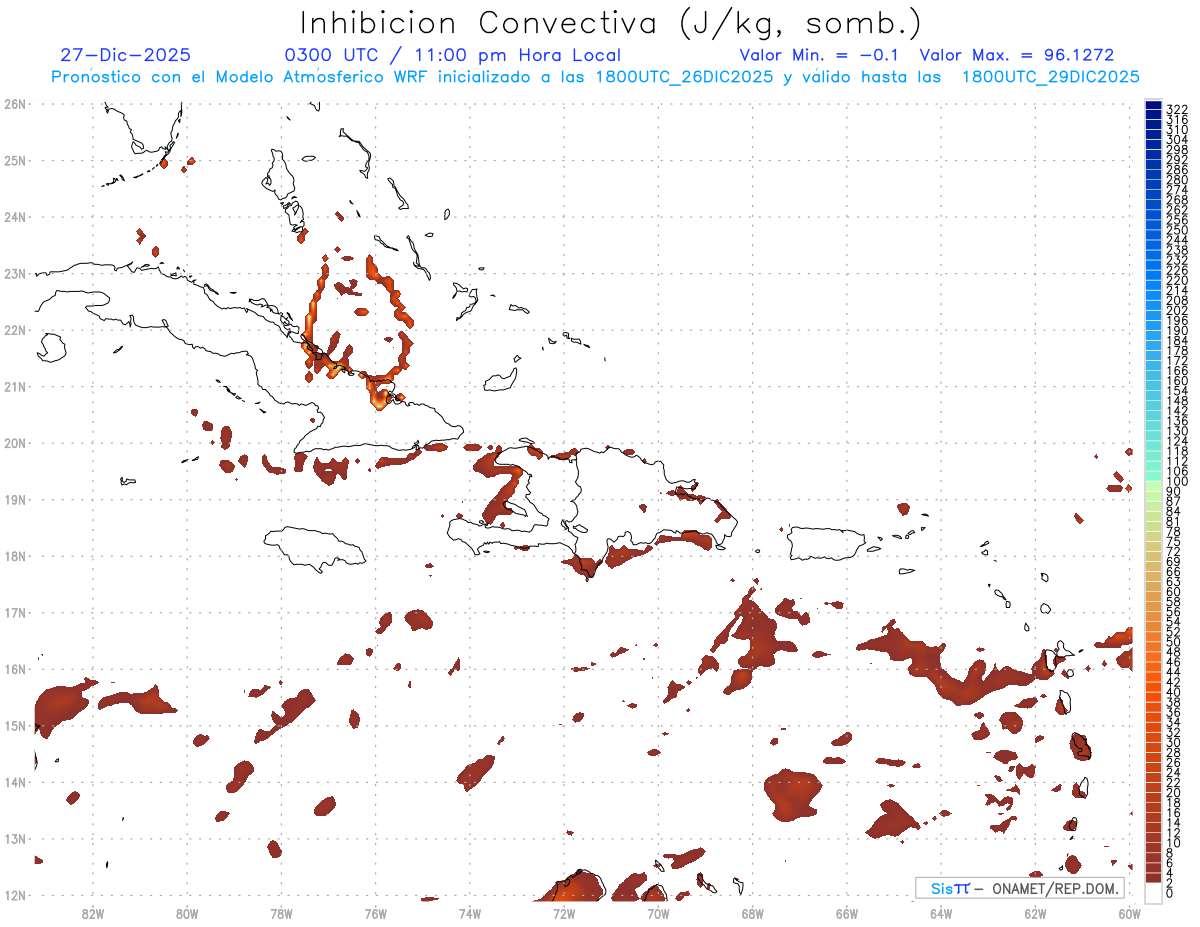Image resolution: width=1200 pixels, height=927 pixels.
Task: Click the 16N latitude label
Action: coord(15,669)
